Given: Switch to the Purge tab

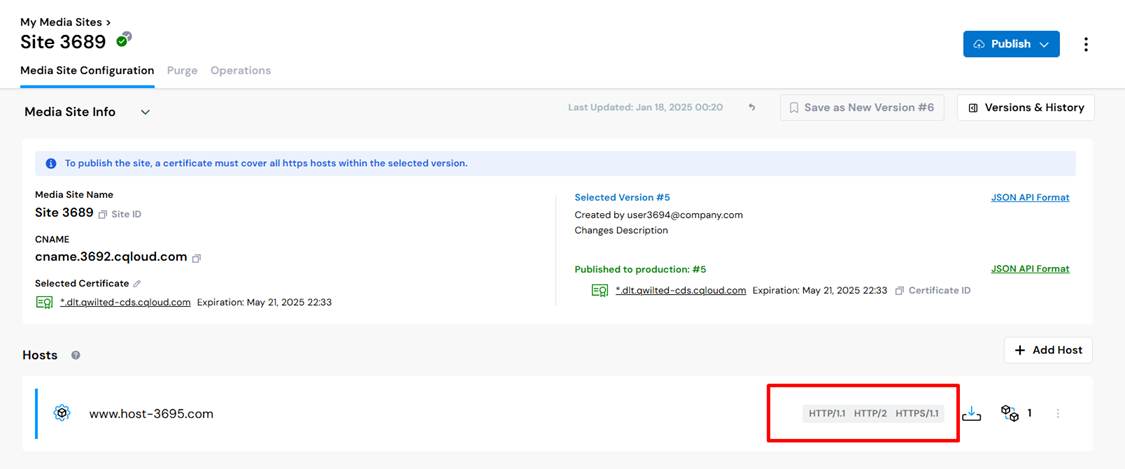Looking at the screenshot, I should click(182, 71).
